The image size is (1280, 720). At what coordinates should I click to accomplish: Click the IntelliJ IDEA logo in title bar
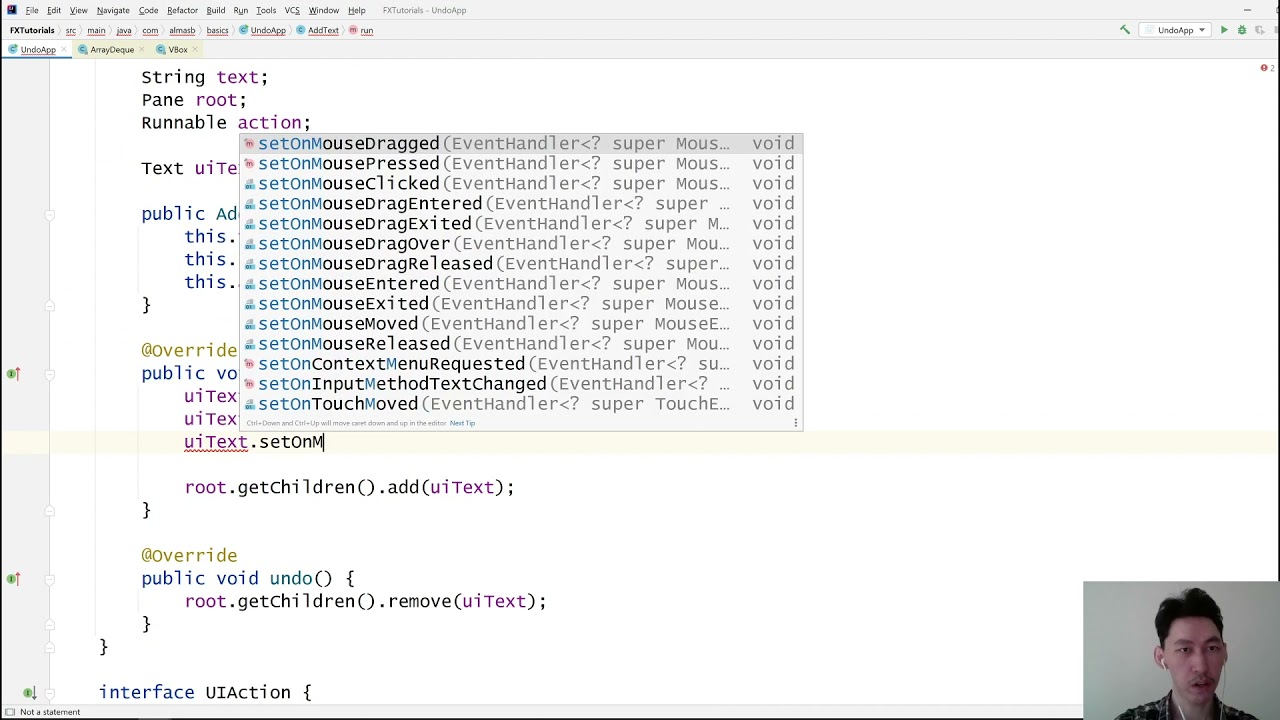pos(11,10)
